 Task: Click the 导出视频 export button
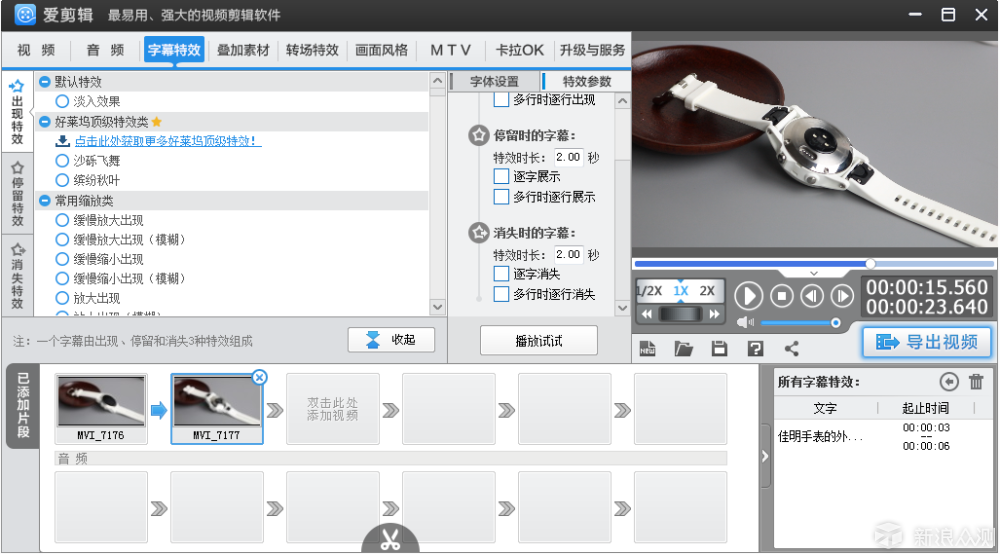(927, 342)
